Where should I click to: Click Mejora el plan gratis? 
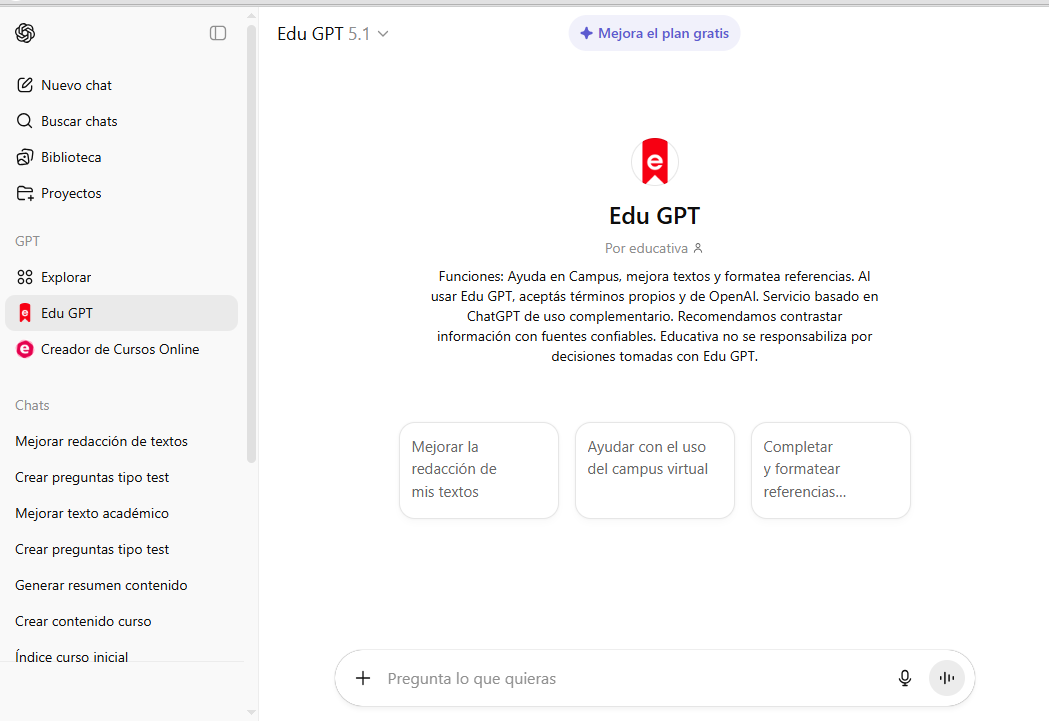pyautogui.click(x=654, y=32)
